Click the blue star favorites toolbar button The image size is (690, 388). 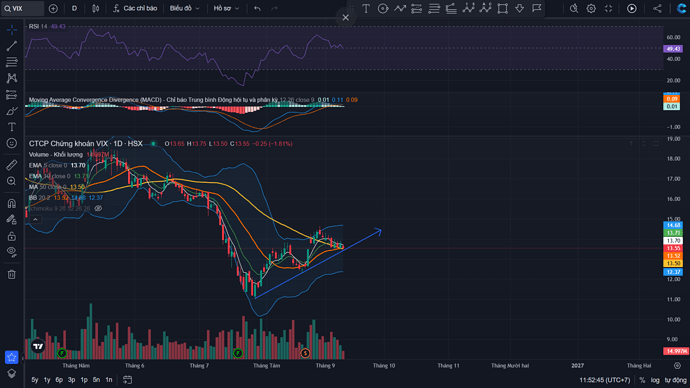(11, 357)
